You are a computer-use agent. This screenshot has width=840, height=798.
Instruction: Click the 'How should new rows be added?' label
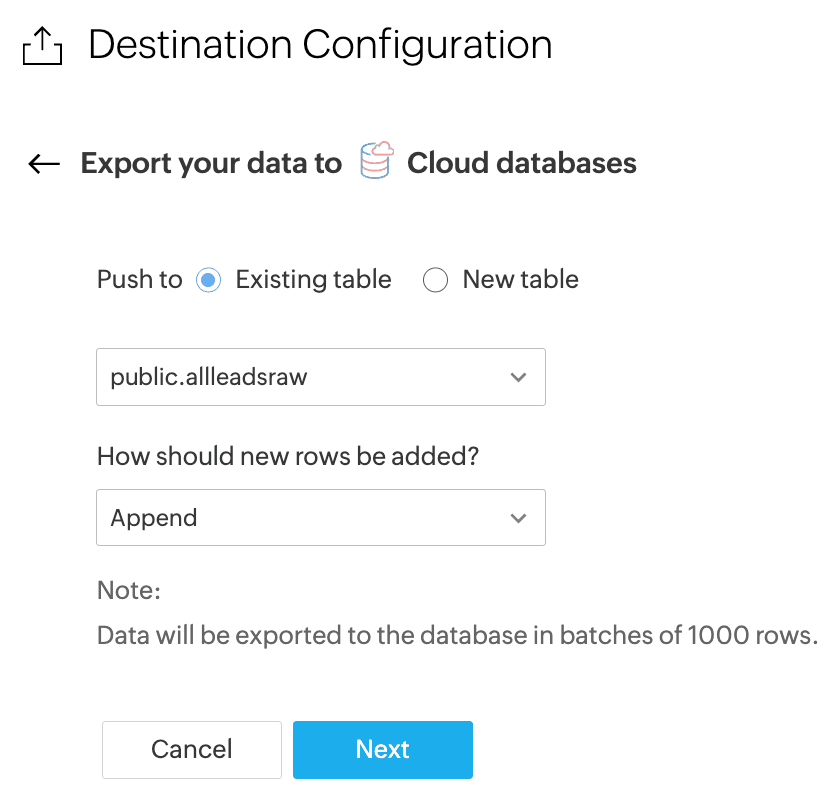[288, 457]
